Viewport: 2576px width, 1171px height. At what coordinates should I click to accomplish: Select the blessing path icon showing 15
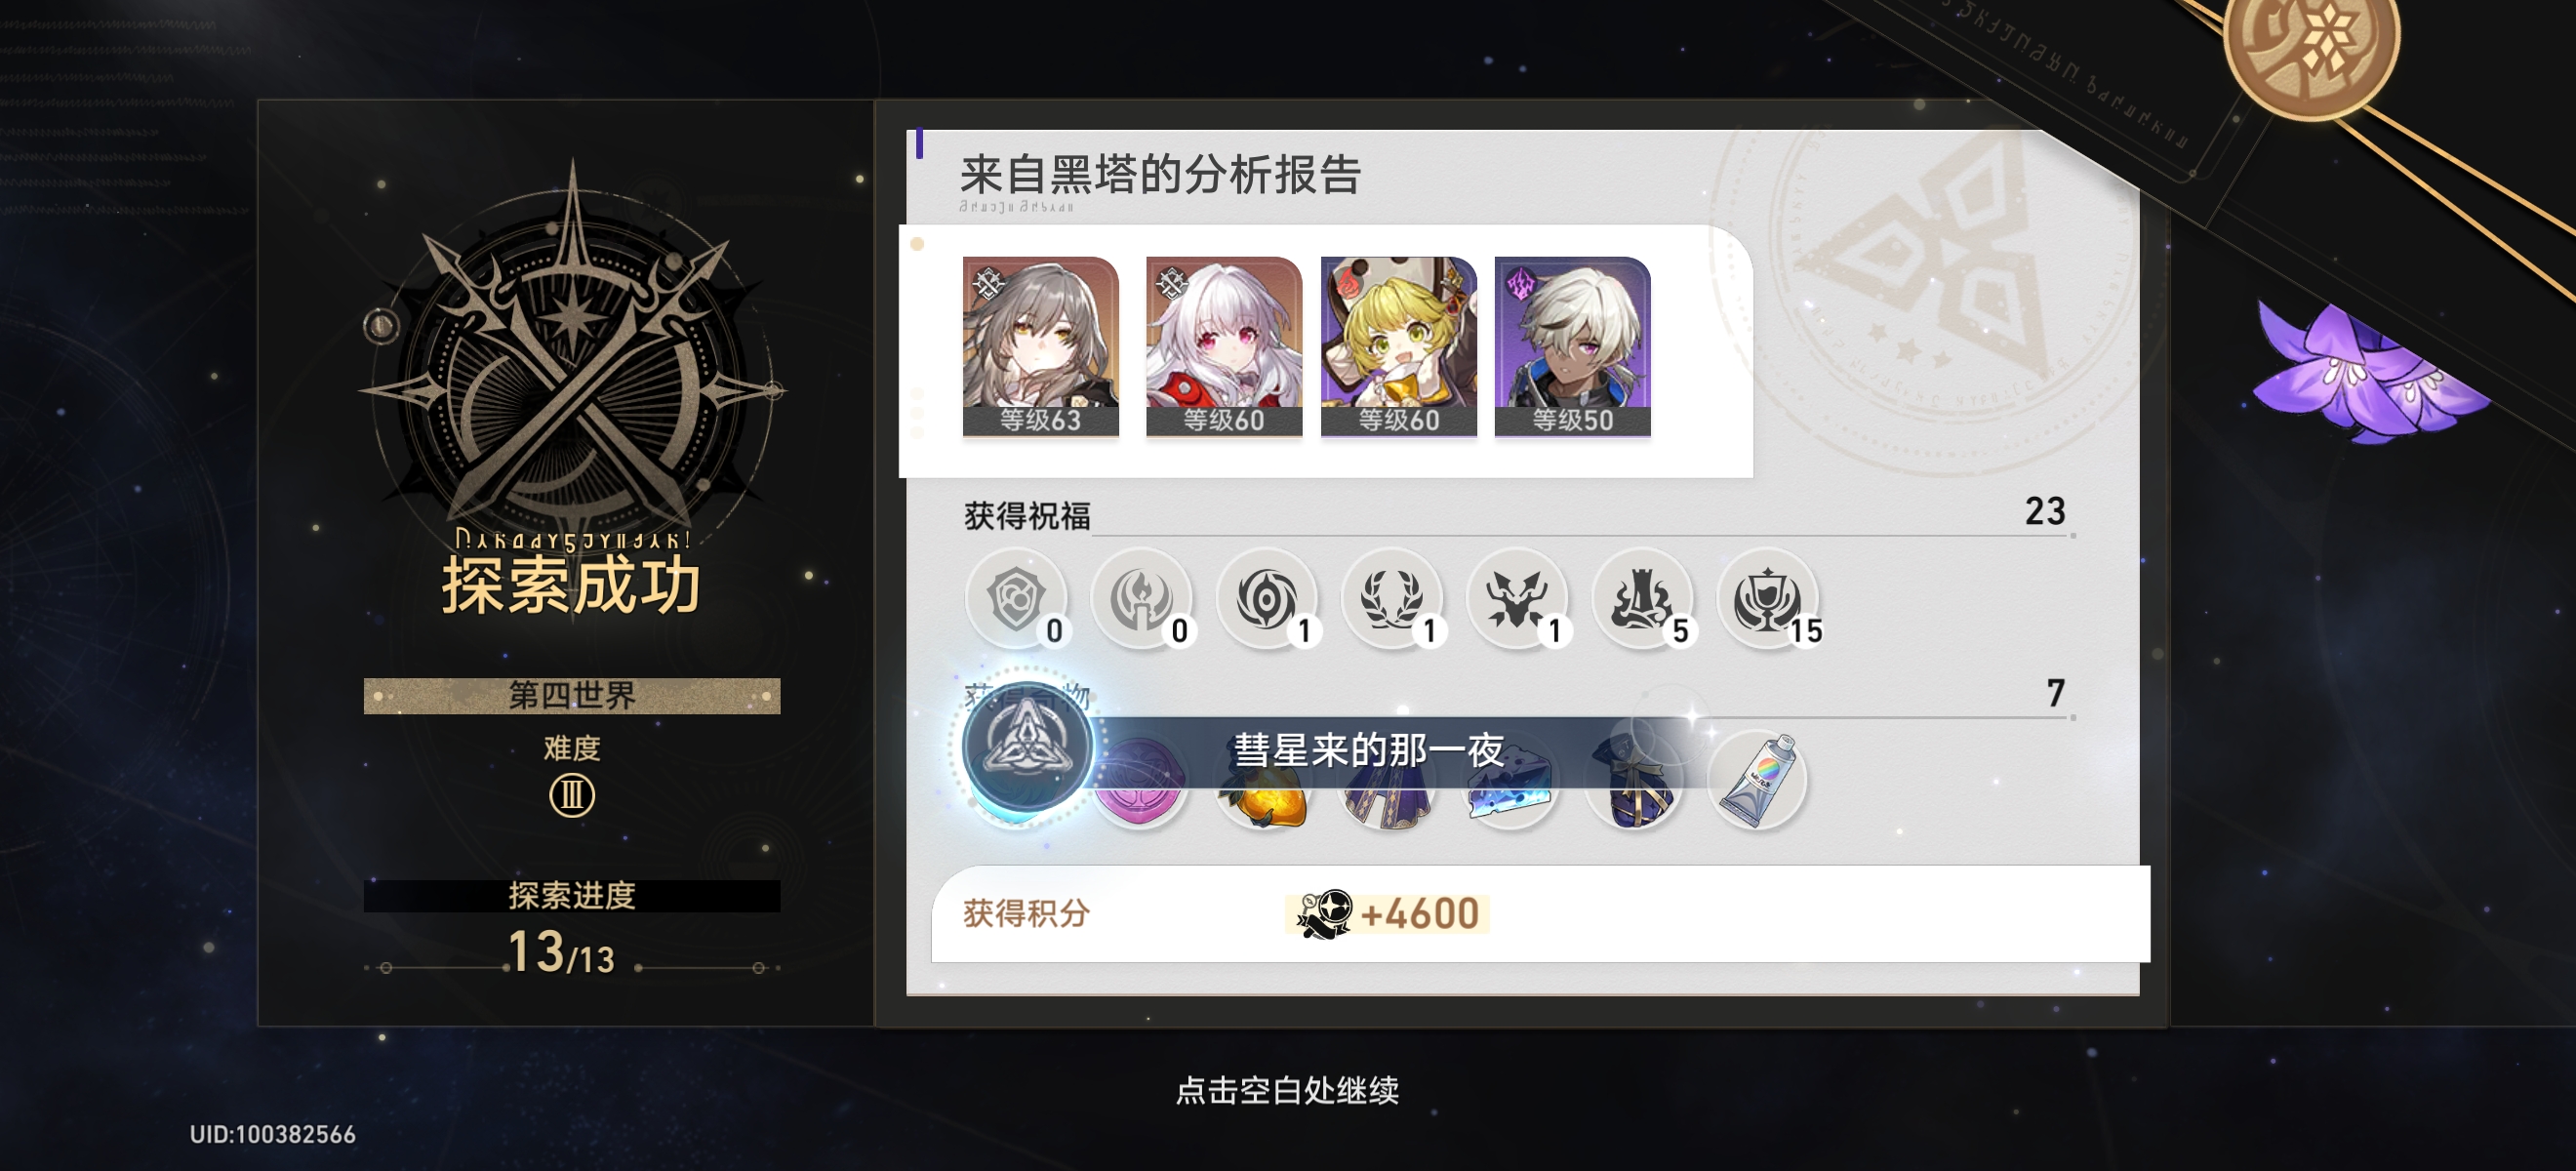[1767, 599]
